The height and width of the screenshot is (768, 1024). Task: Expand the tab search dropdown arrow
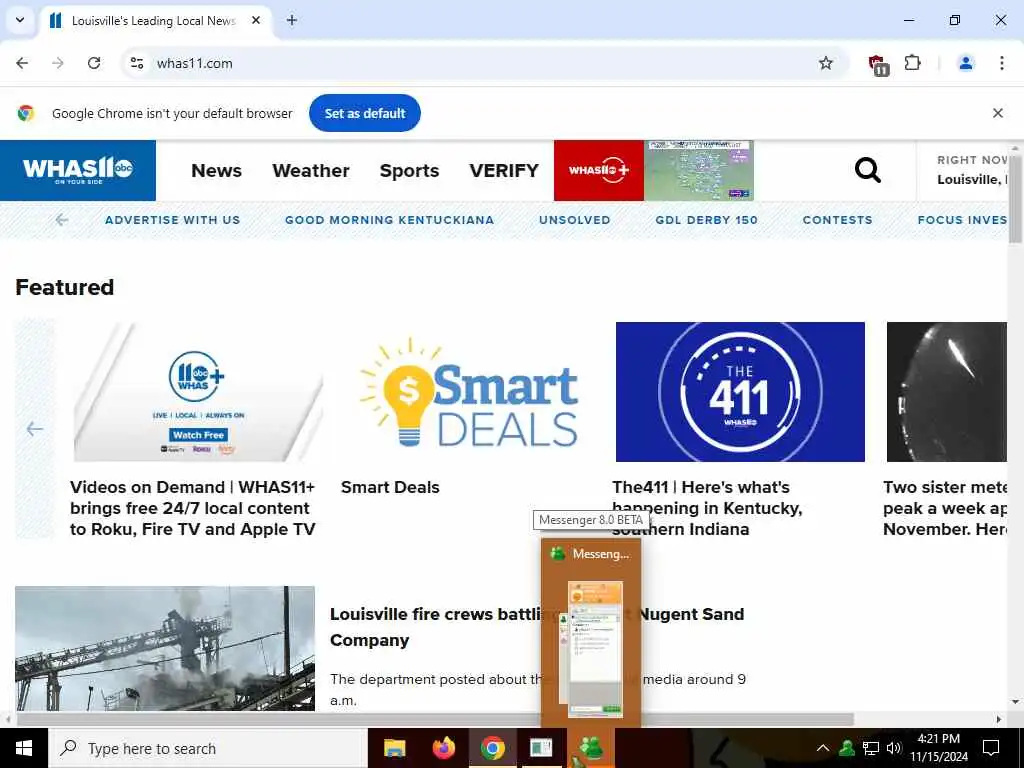pyautogui.click(x=20, y=20)
